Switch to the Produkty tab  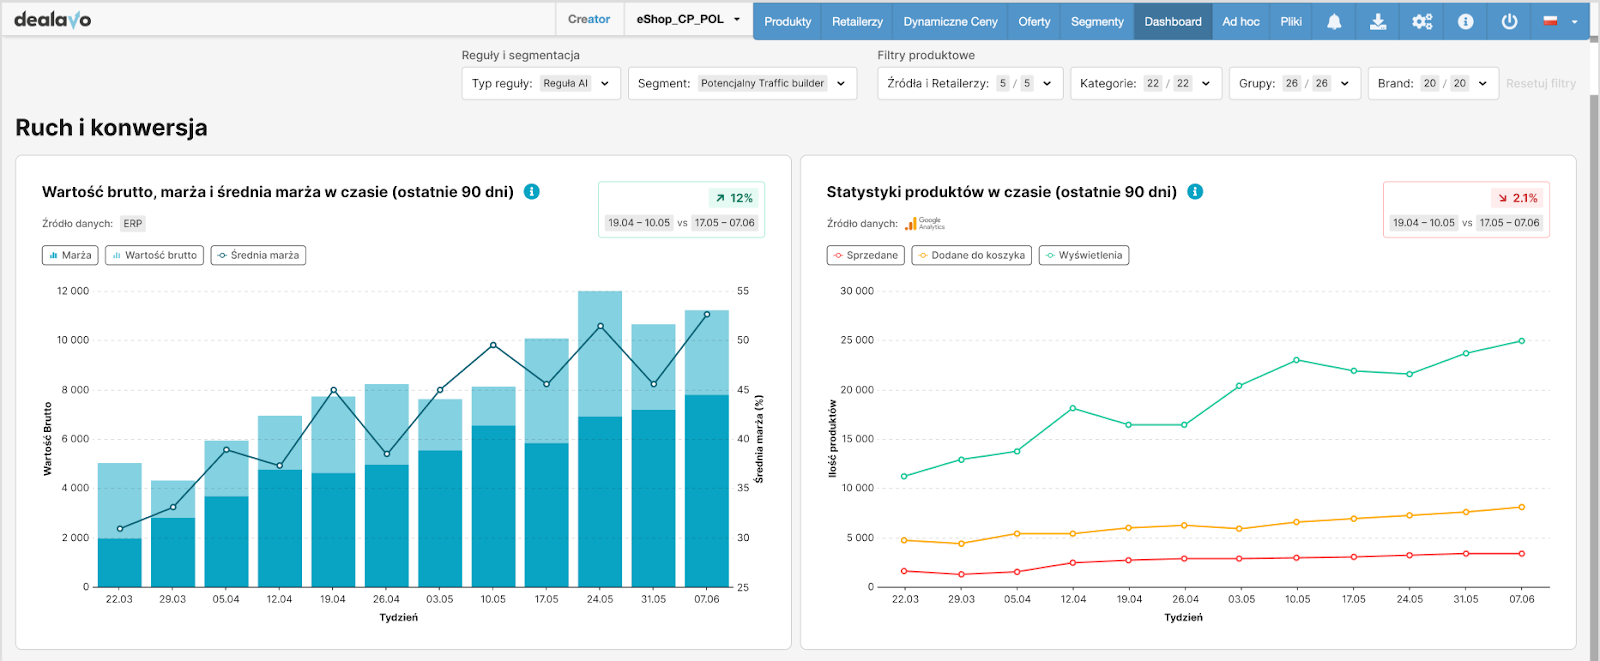click(x=787, y=22)
